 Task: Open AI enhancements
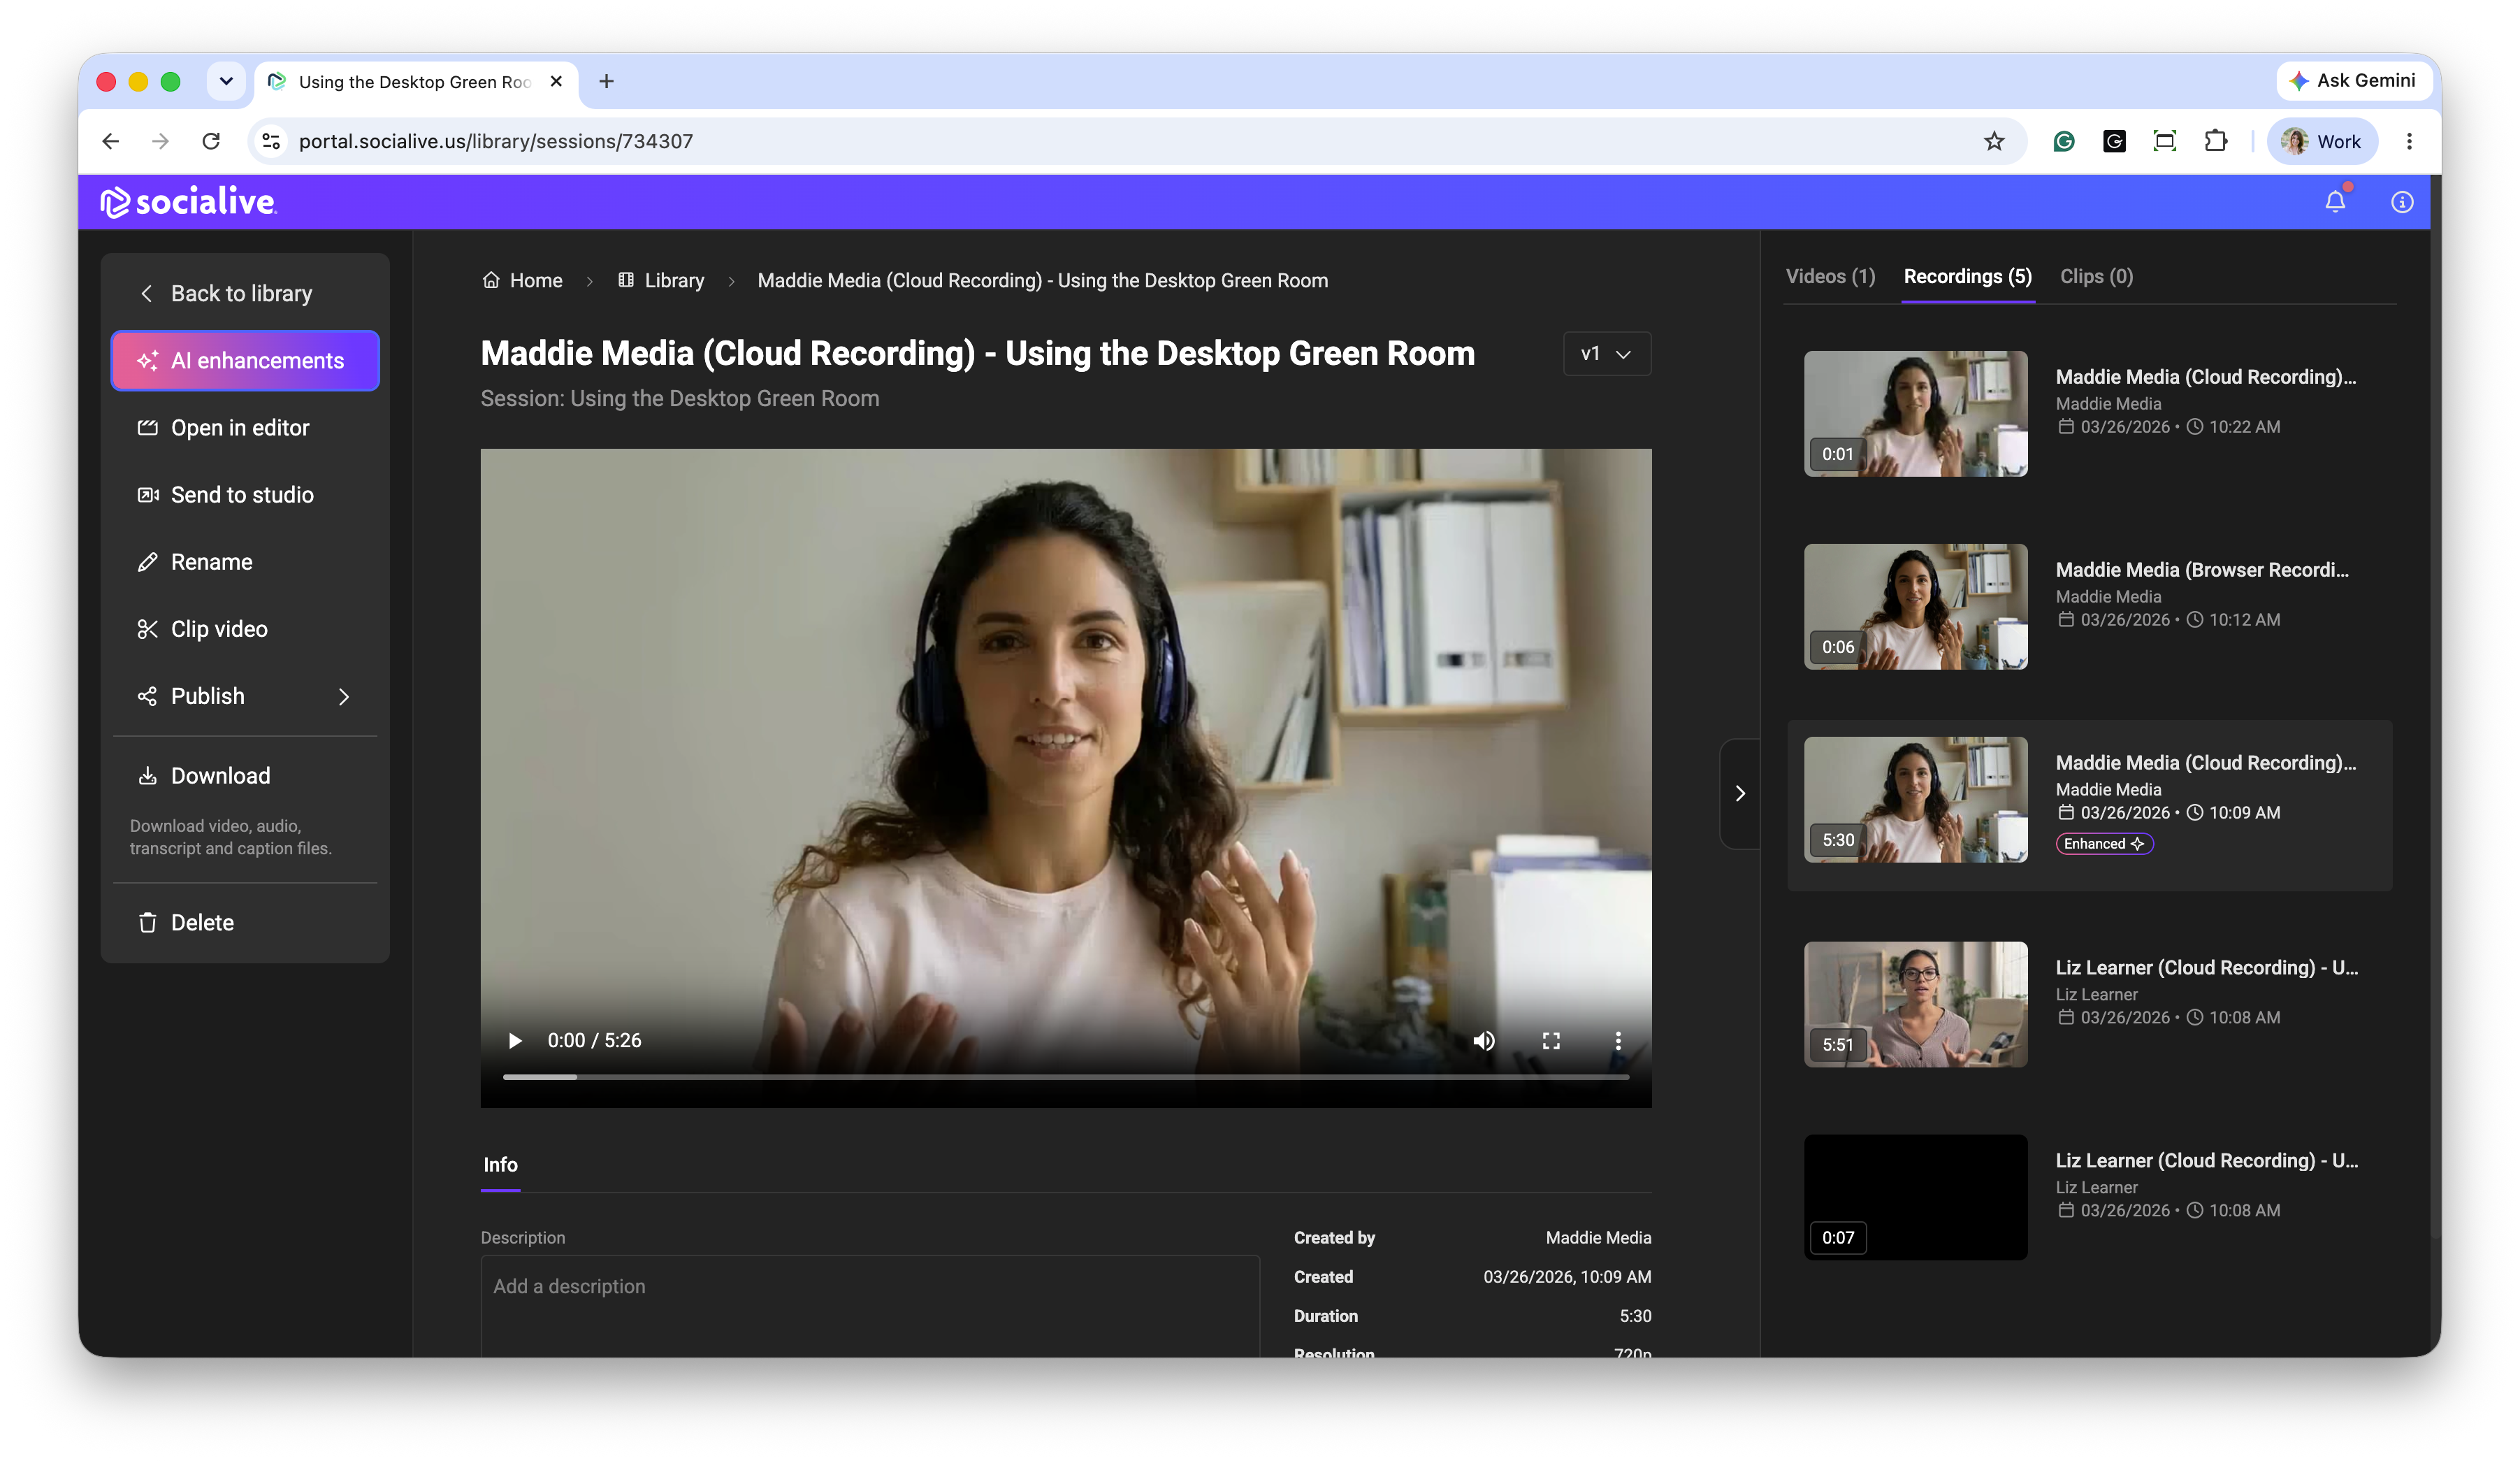click(x=245, y=360)
